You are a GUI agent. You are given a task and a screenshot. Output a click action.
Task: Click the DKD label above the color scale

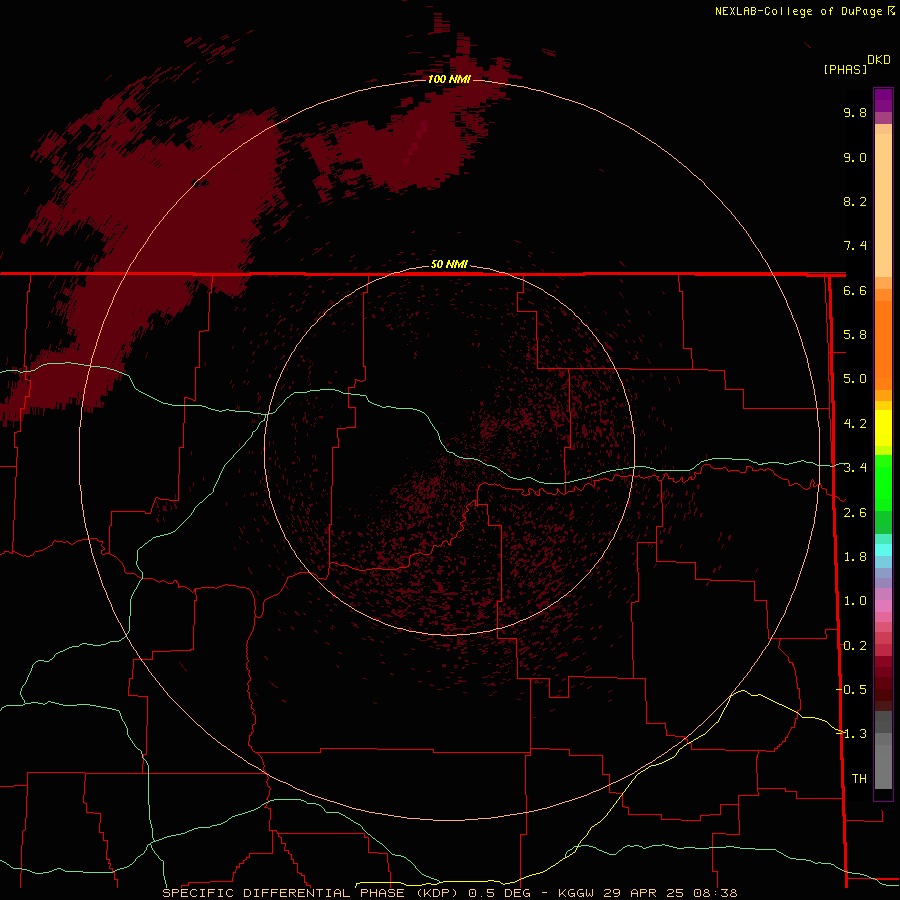click(x=879, y=60)
